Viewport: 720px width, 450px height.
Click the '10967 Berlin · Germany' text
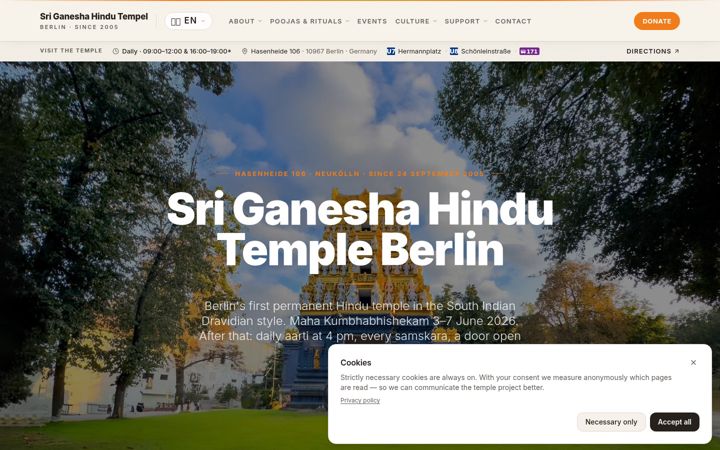(x=341, y=51)
